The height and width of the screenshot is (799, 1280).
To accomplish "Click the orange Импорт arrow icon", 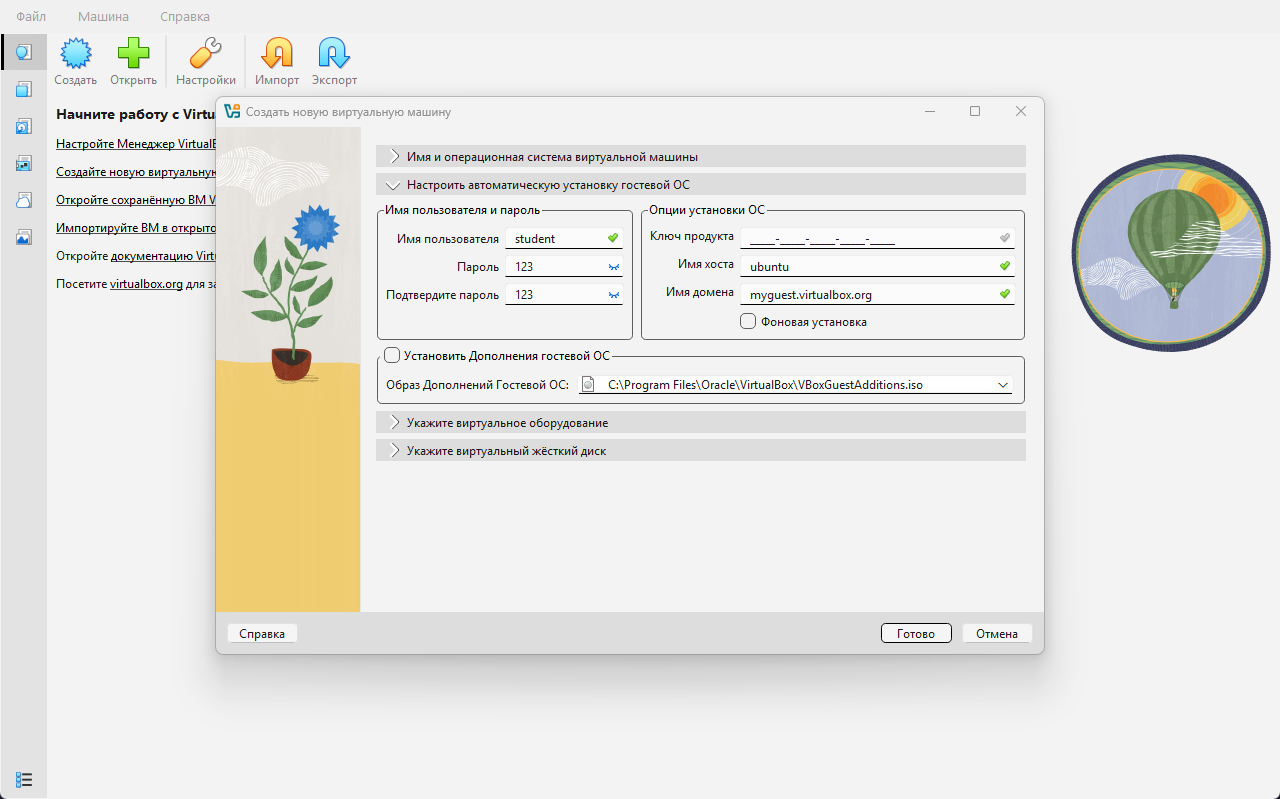I will click(x=277, y=53).
